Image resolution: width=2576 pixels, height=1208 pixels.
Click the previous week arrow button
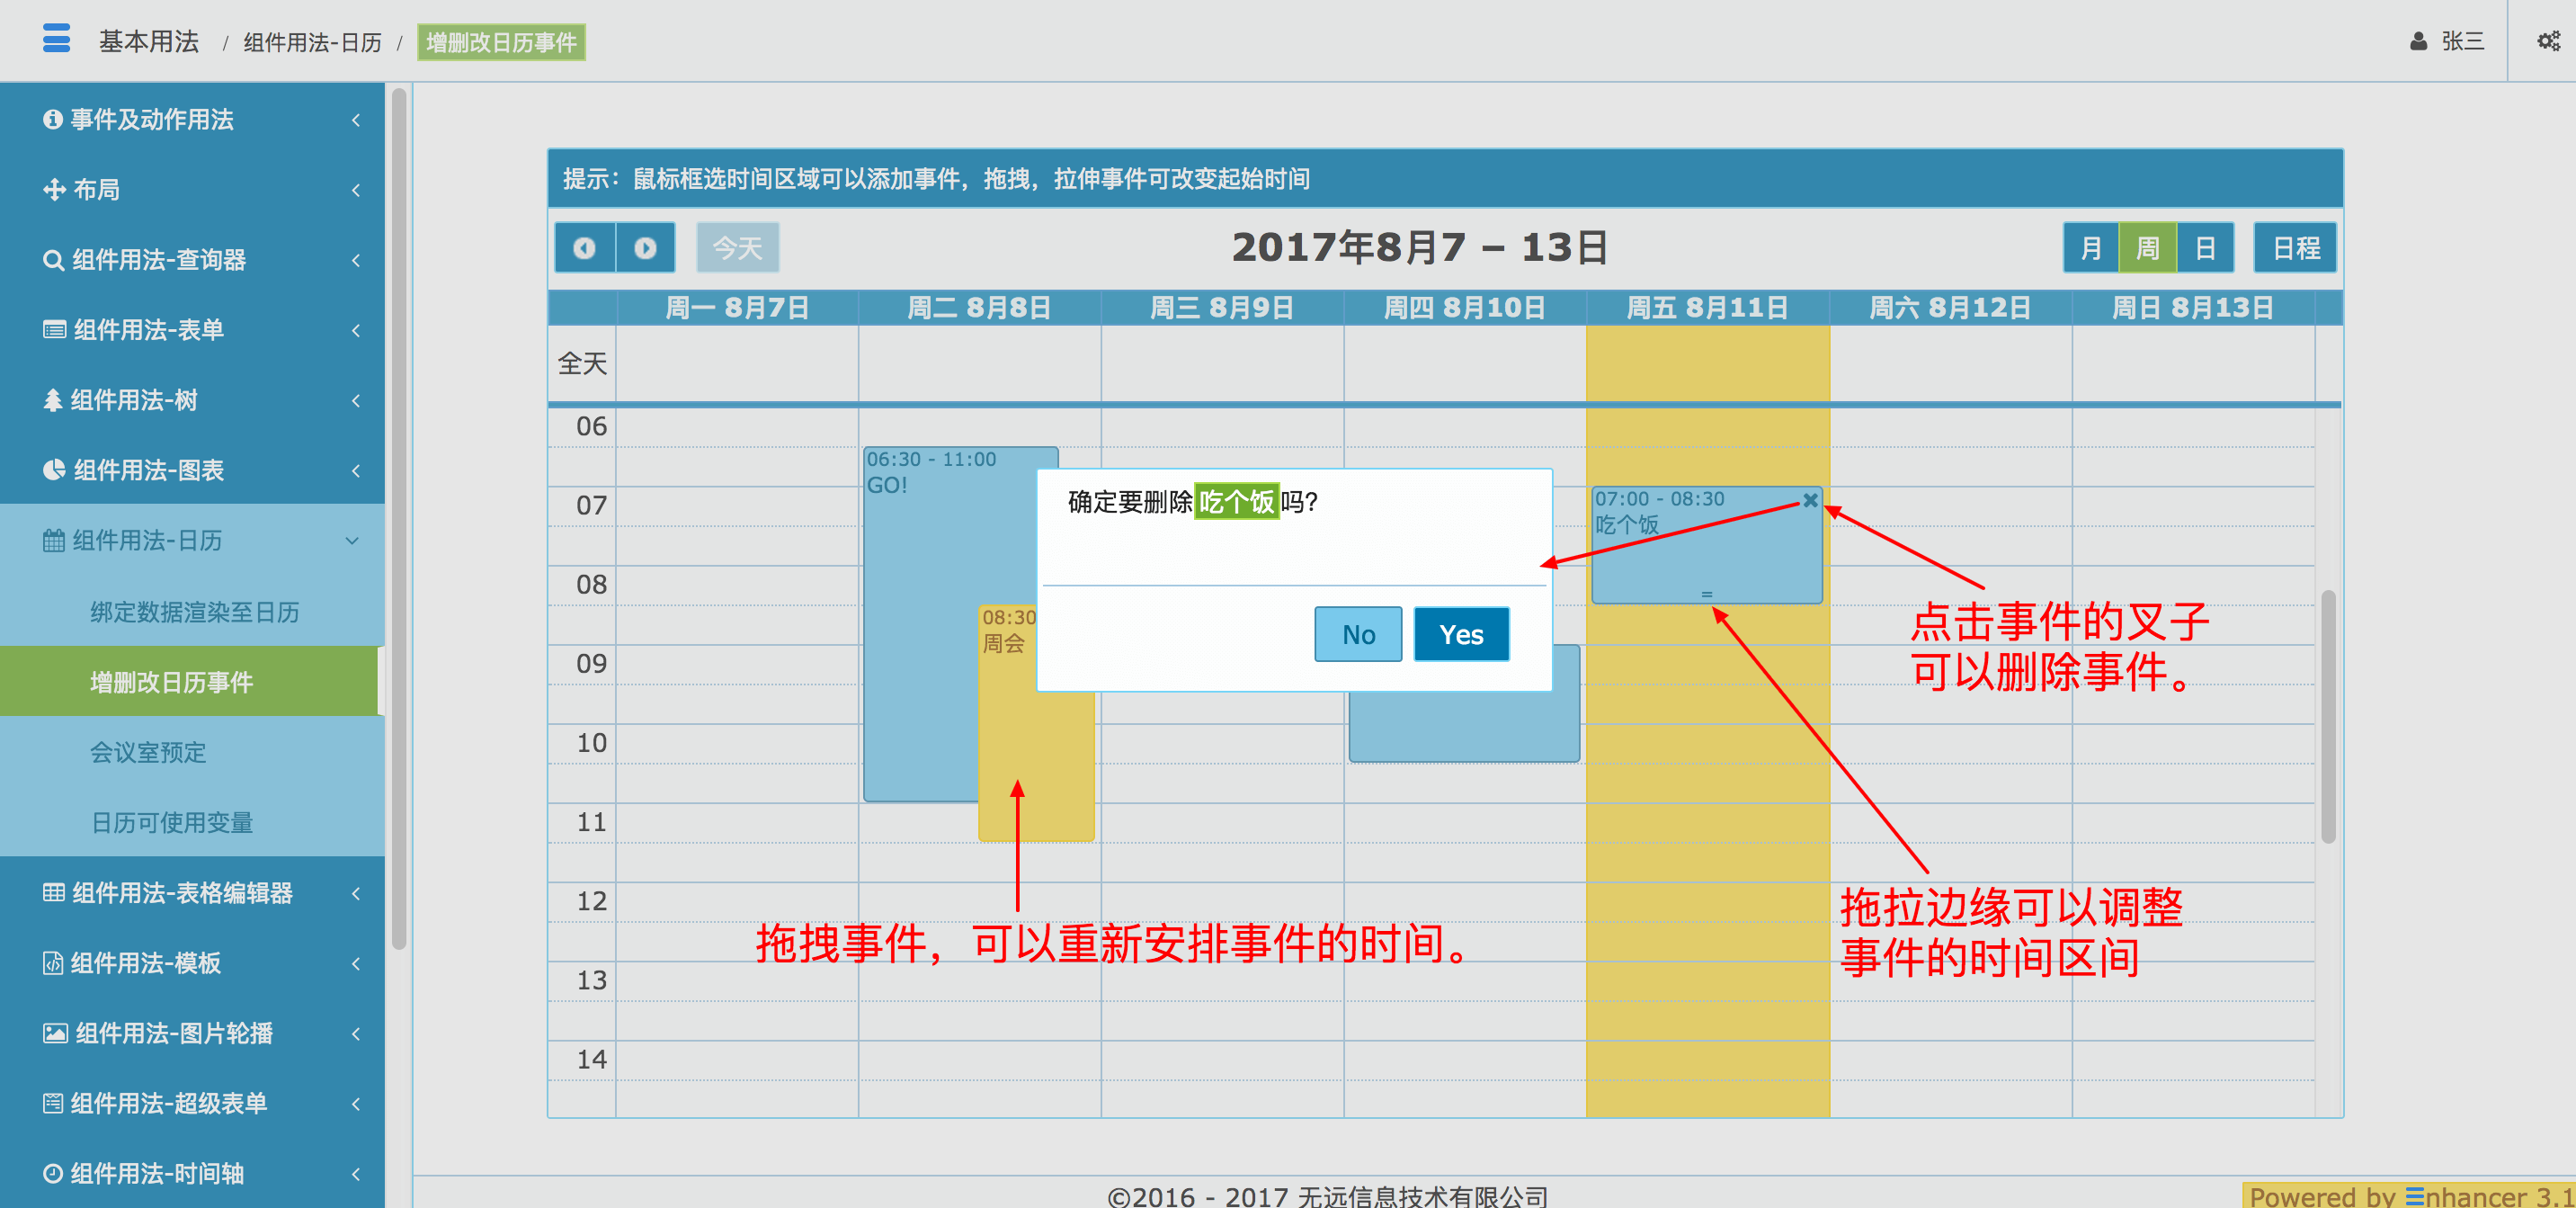coord(585,247)
